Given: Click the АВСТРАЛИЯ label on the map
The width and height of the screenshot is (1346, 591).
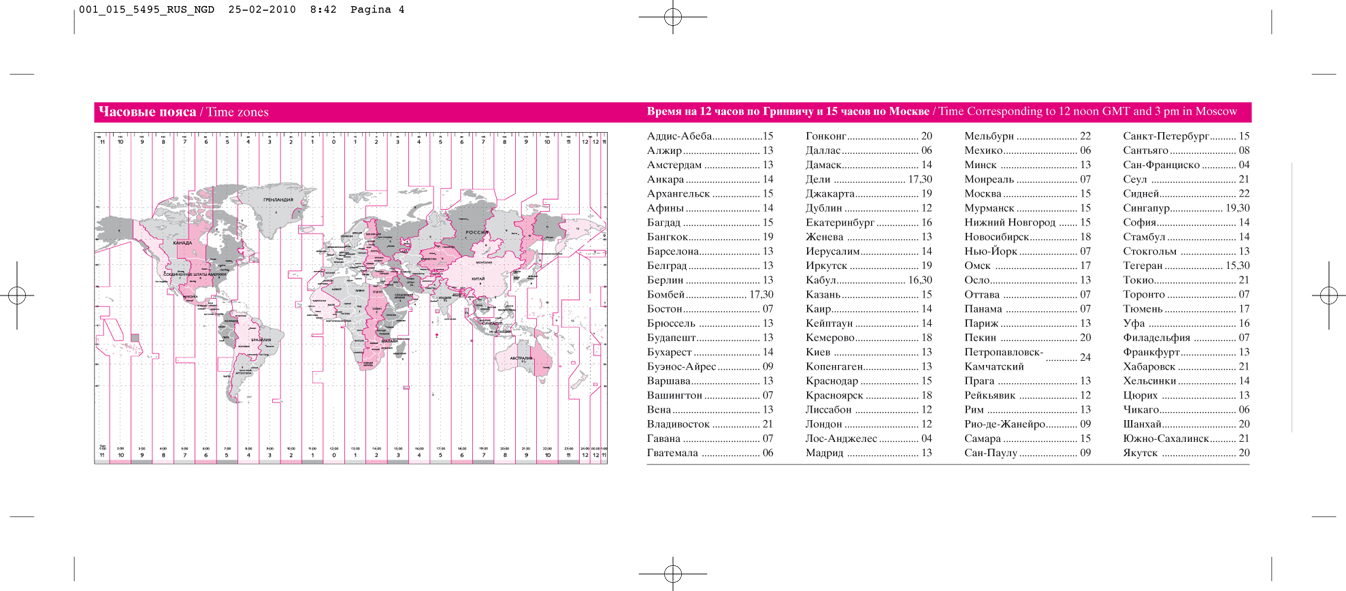Looking at the screenshot, I should [x=521, y=357].
